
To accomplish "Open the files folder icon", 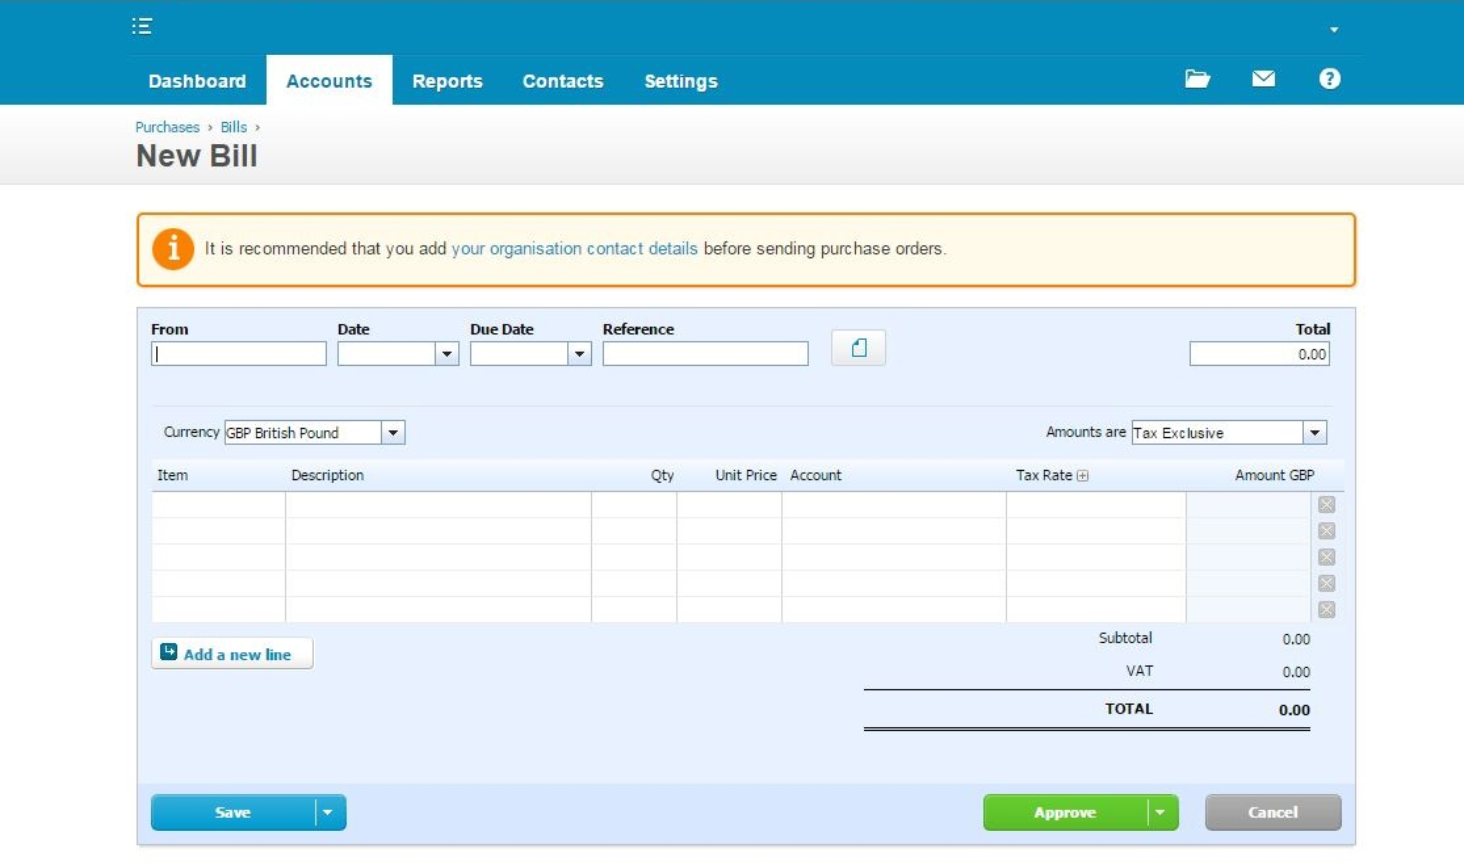I will point(1197,79).
